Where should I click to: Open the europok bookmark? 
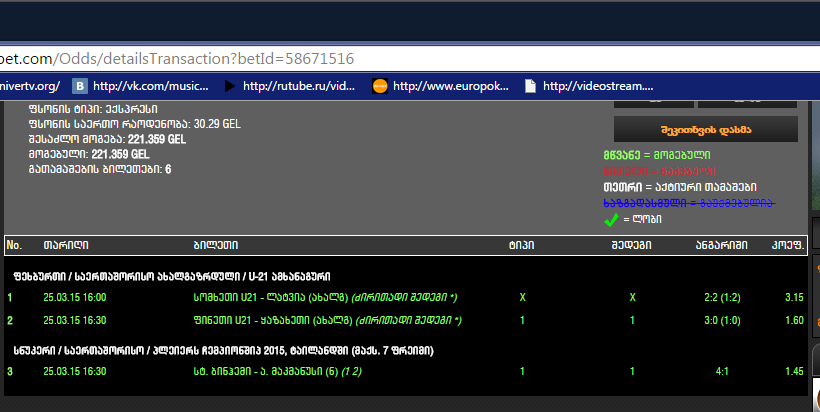[451, 86]
